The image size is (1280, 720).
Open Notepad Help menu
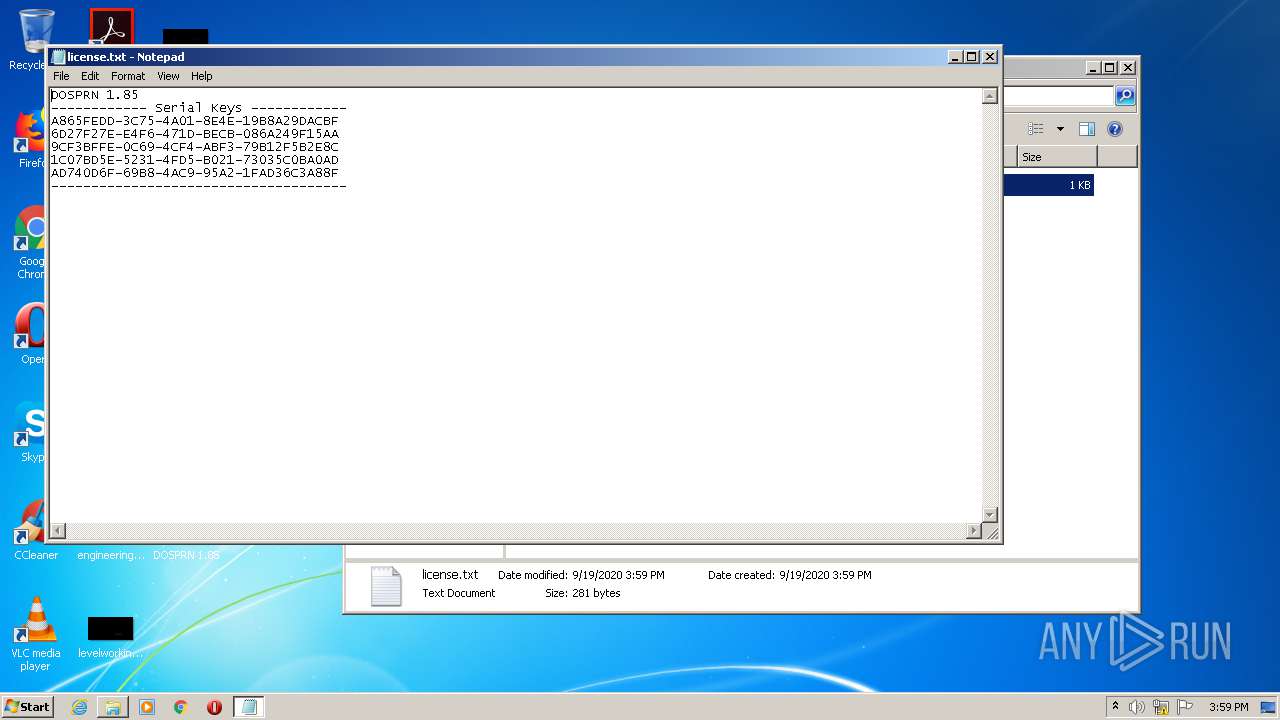click(x=202, y=76)
